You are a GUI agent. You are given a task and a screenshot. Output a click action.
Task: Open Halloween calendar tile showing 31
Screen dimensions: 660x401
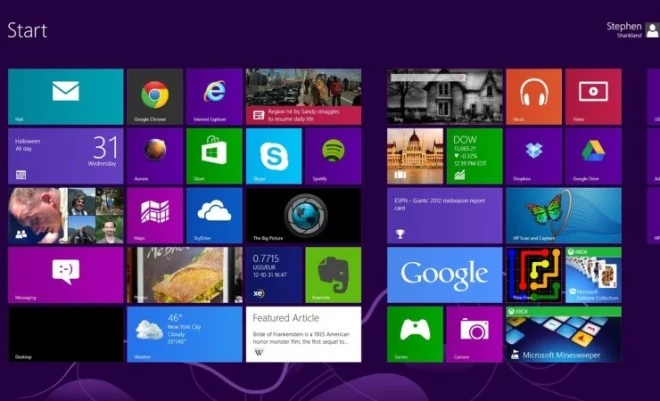click(x=66, y=156)
